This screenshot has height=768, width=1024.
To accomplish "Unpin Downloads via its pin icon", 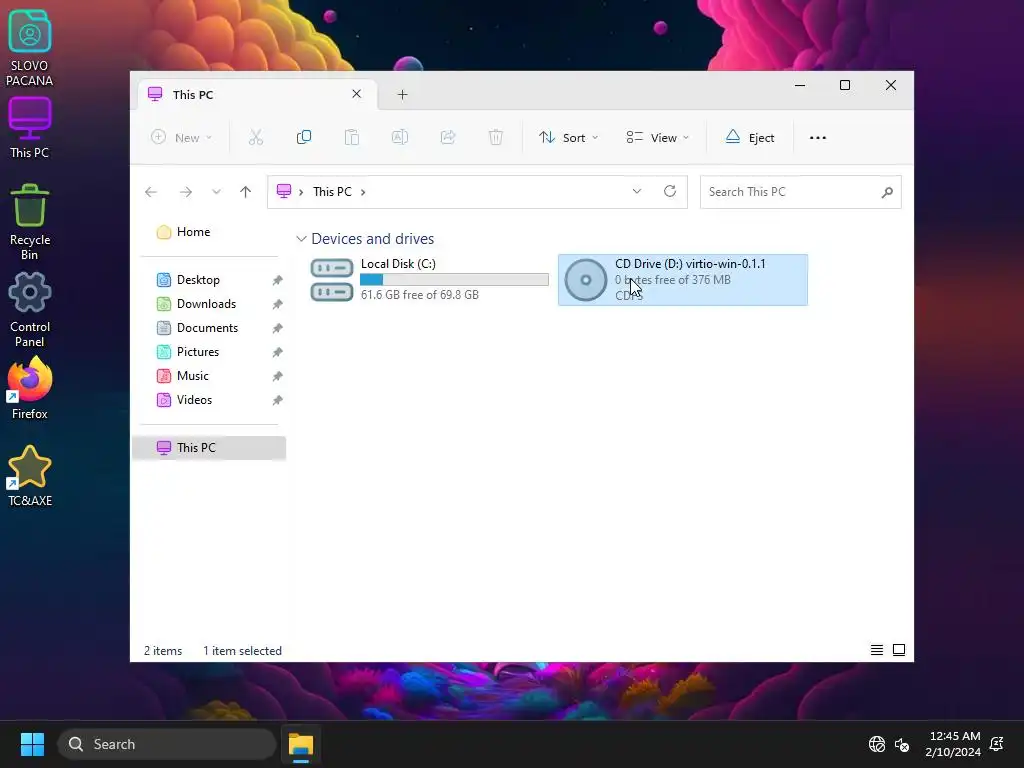I will [x=278, y=304].
